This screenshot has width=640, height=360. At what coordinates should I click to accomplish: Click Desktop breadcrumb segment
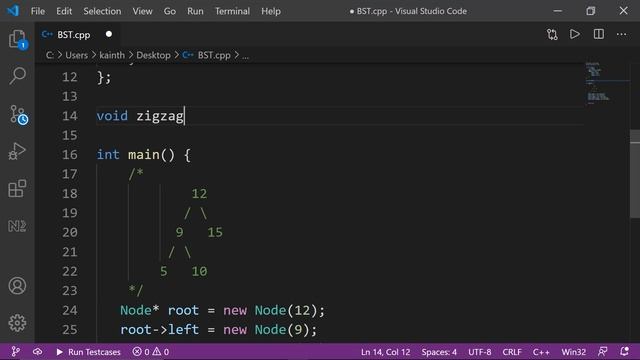153,55
